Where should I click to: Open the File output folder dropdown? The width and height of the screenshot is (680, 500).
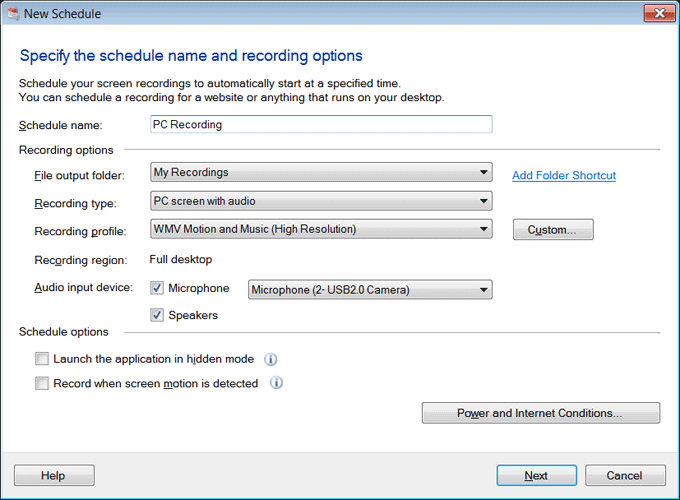point(321,173)
